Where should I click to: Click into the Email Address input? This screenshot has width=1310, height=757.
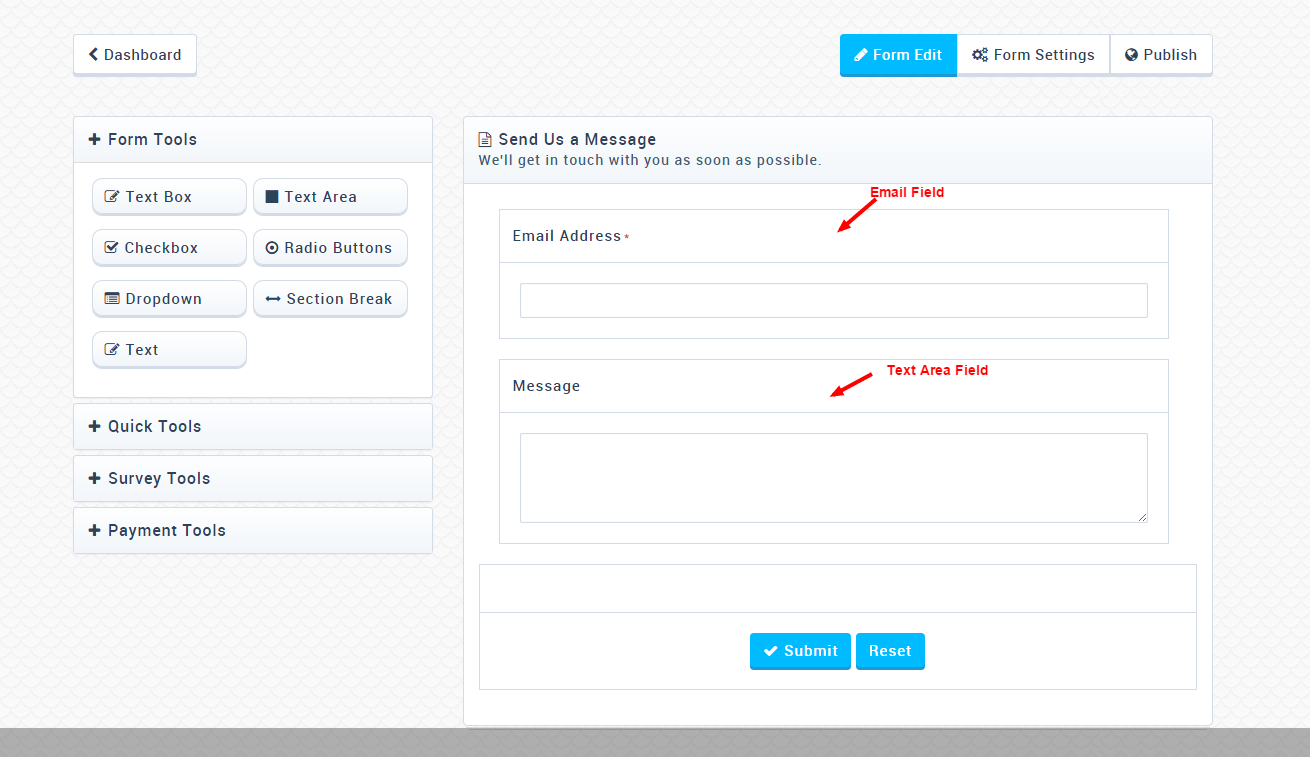click(833, 301)
